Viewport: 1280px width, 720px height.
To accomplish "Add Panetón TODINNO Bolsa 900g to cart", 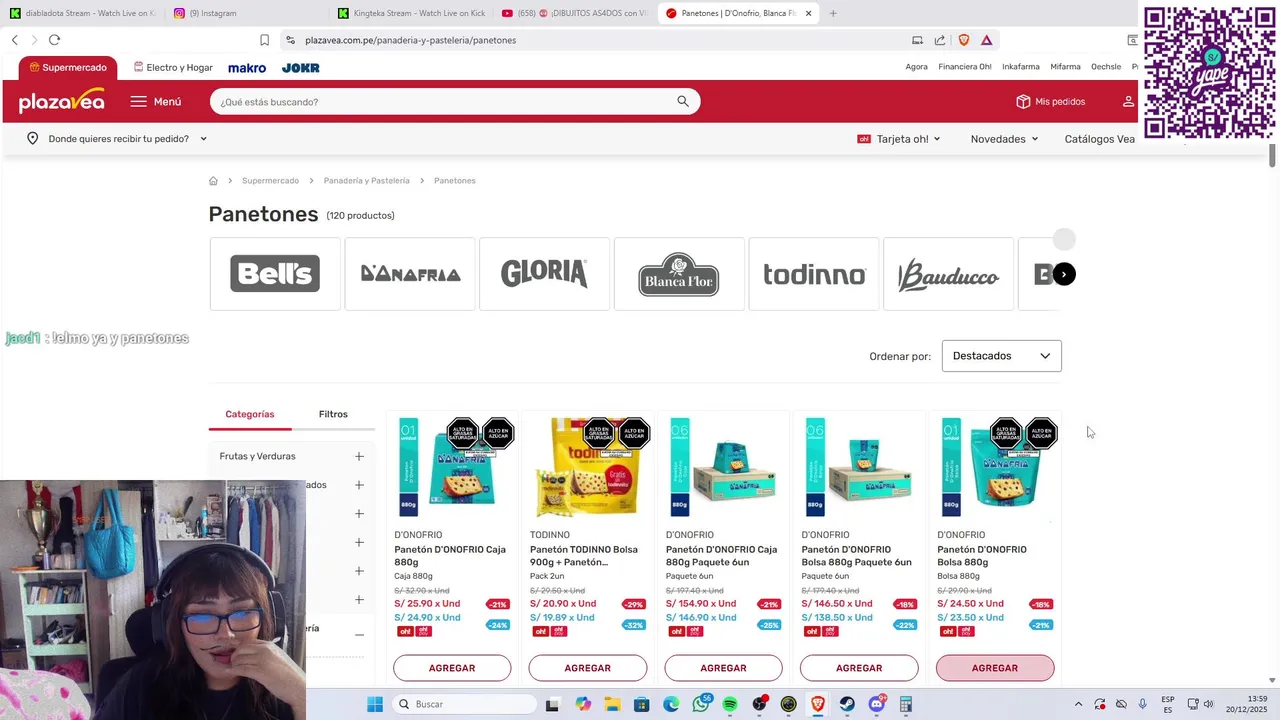I will point(587,668).
